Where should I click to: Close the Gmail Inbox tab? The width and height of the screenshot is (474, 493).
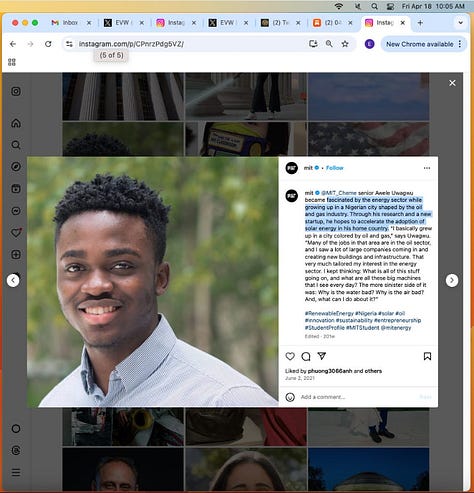(89, 23)
